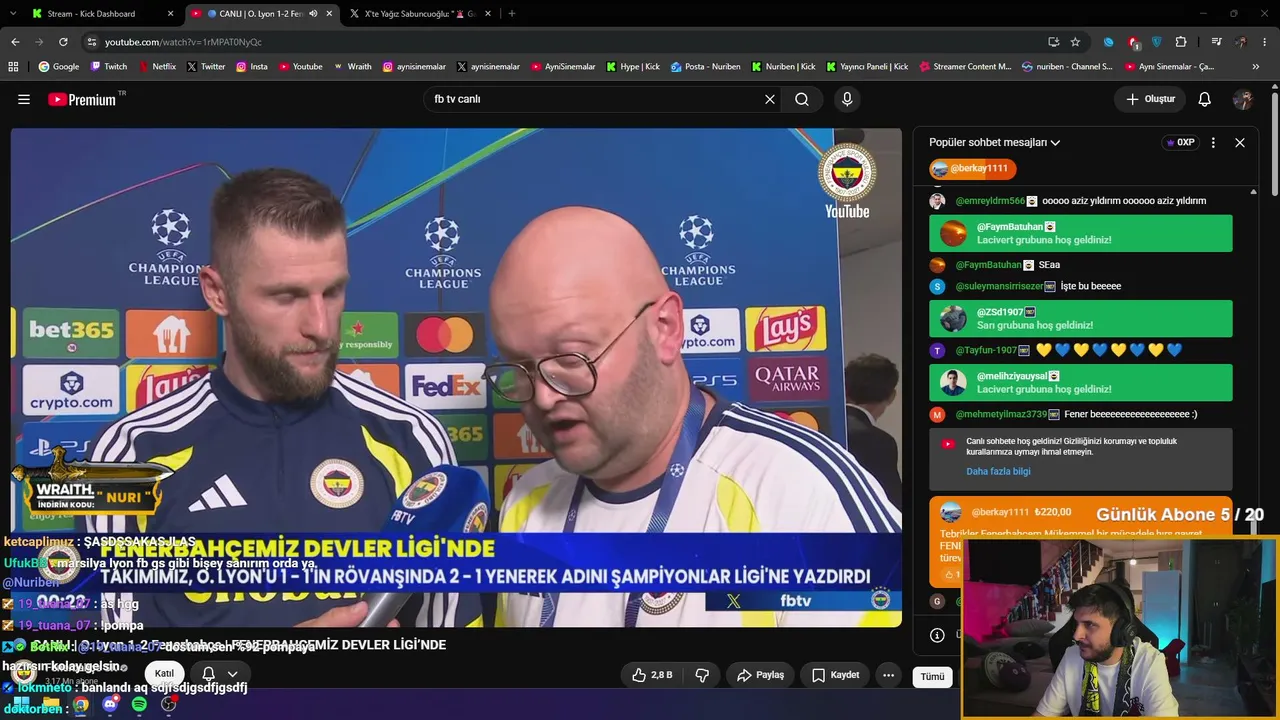The height and width of the screenshot is (720, 1280).
Task: Bookmark this page with the star icon
Action: [1075, 42]
